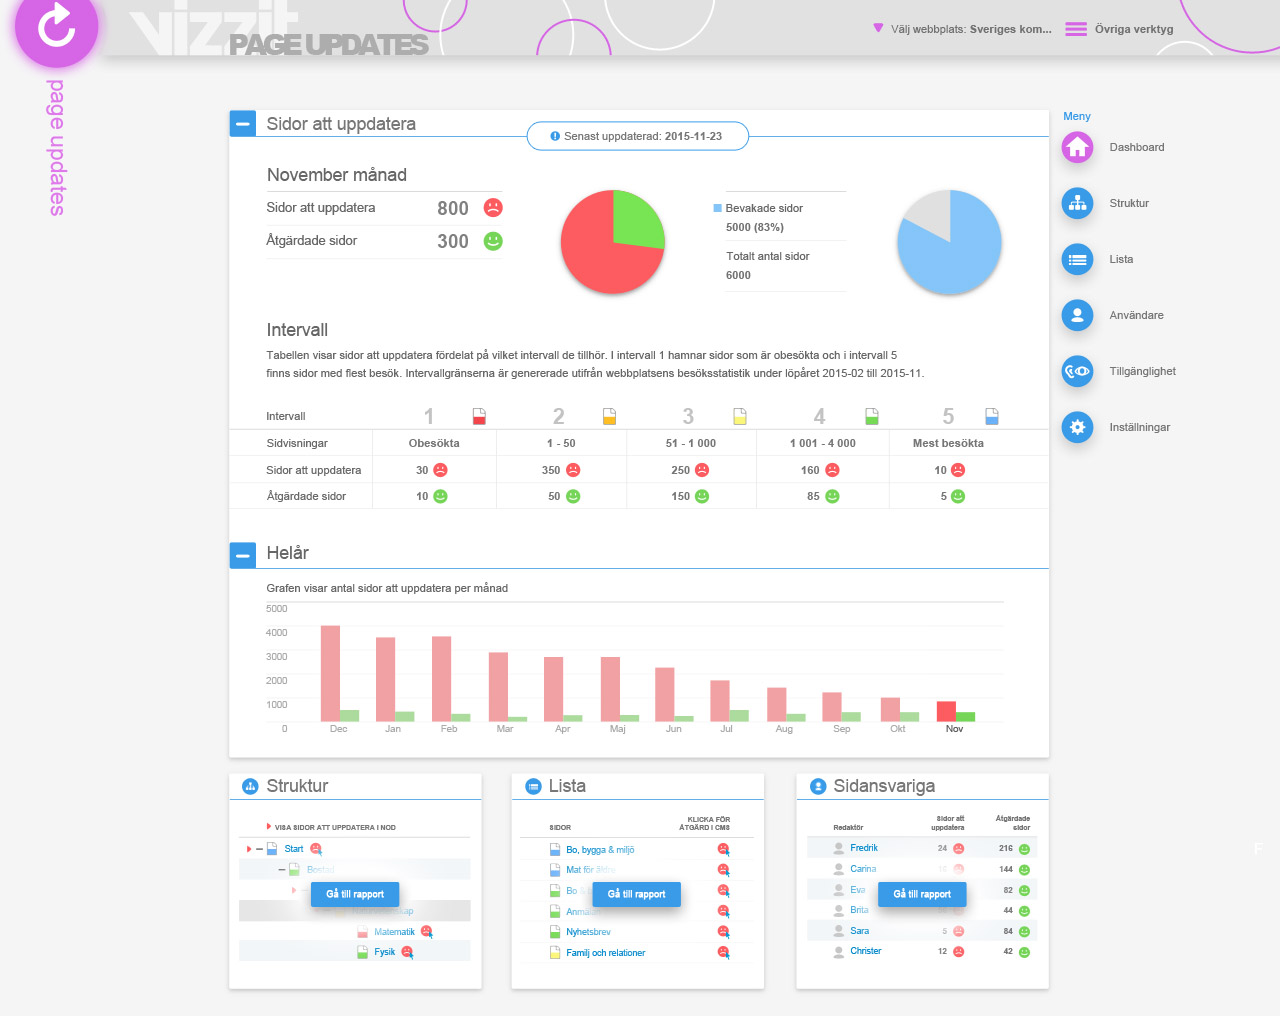Click the 'Obesökta' column header

434,443
